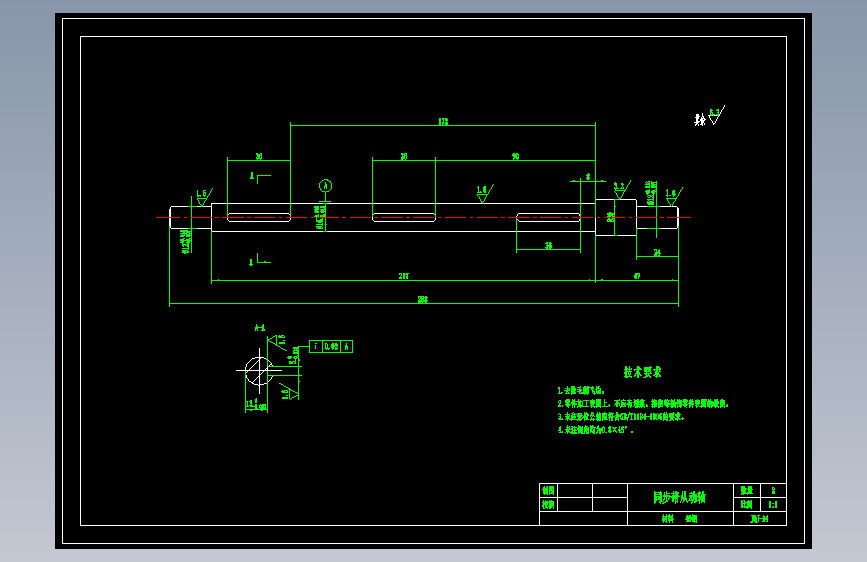867x562 pixels.
Task: Select the dimension text under the right keyway
Action: click(x=548, y=245)
